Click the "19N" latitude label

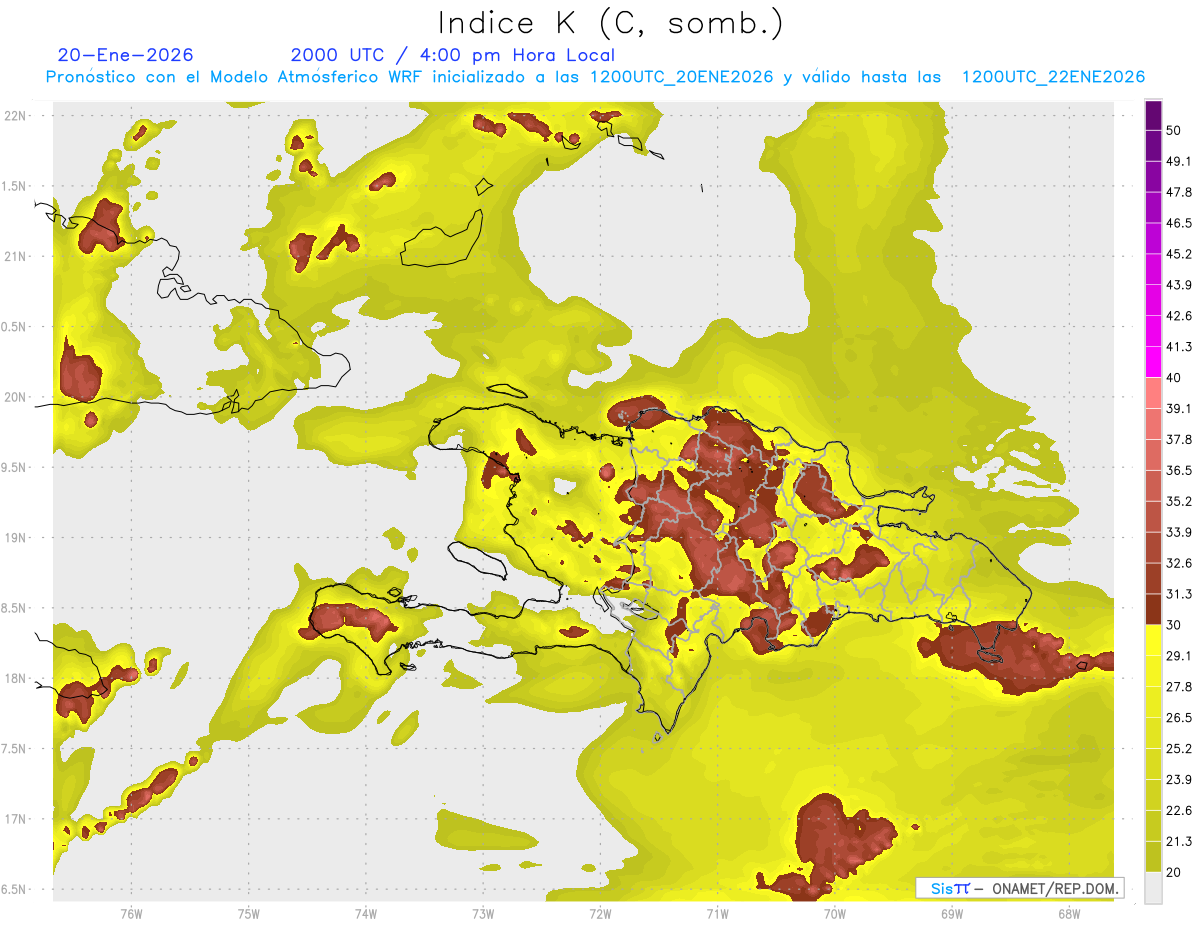click(x=15, y=538)
